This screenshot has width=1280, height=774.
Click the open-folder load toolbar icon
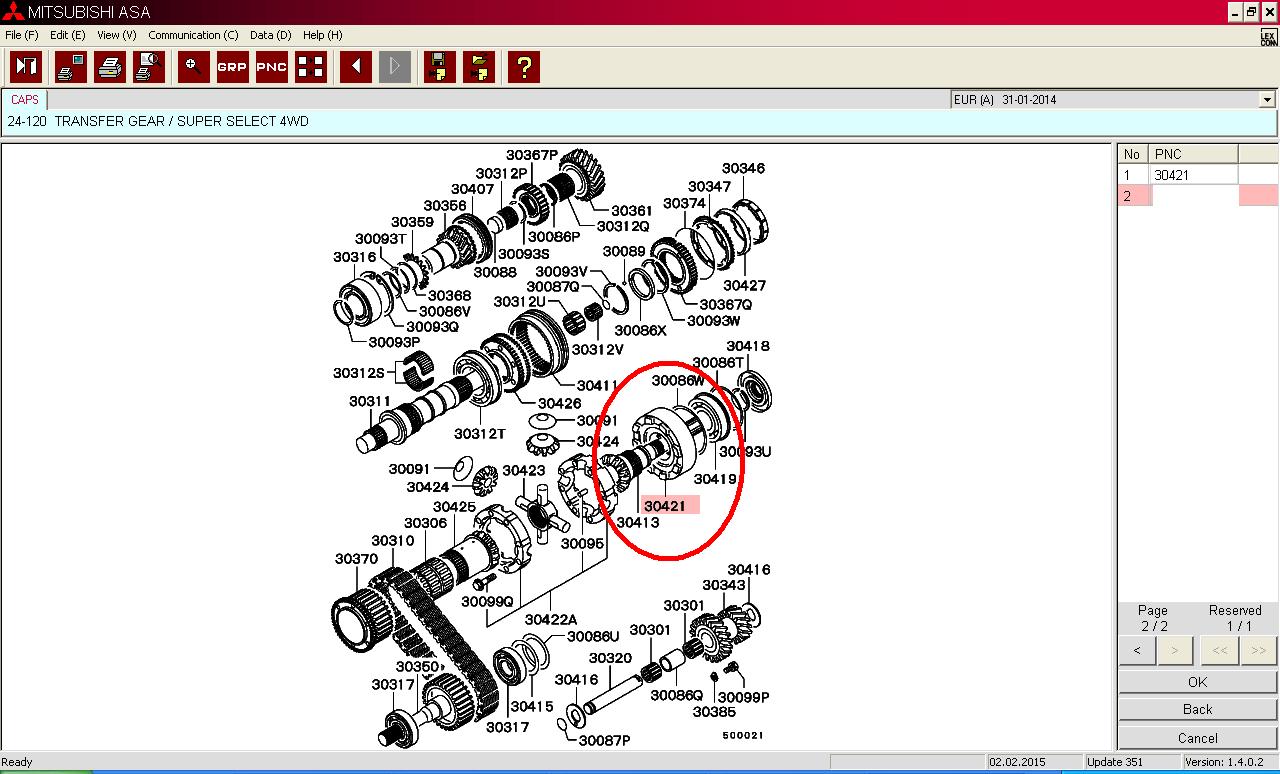click(478, 67)
